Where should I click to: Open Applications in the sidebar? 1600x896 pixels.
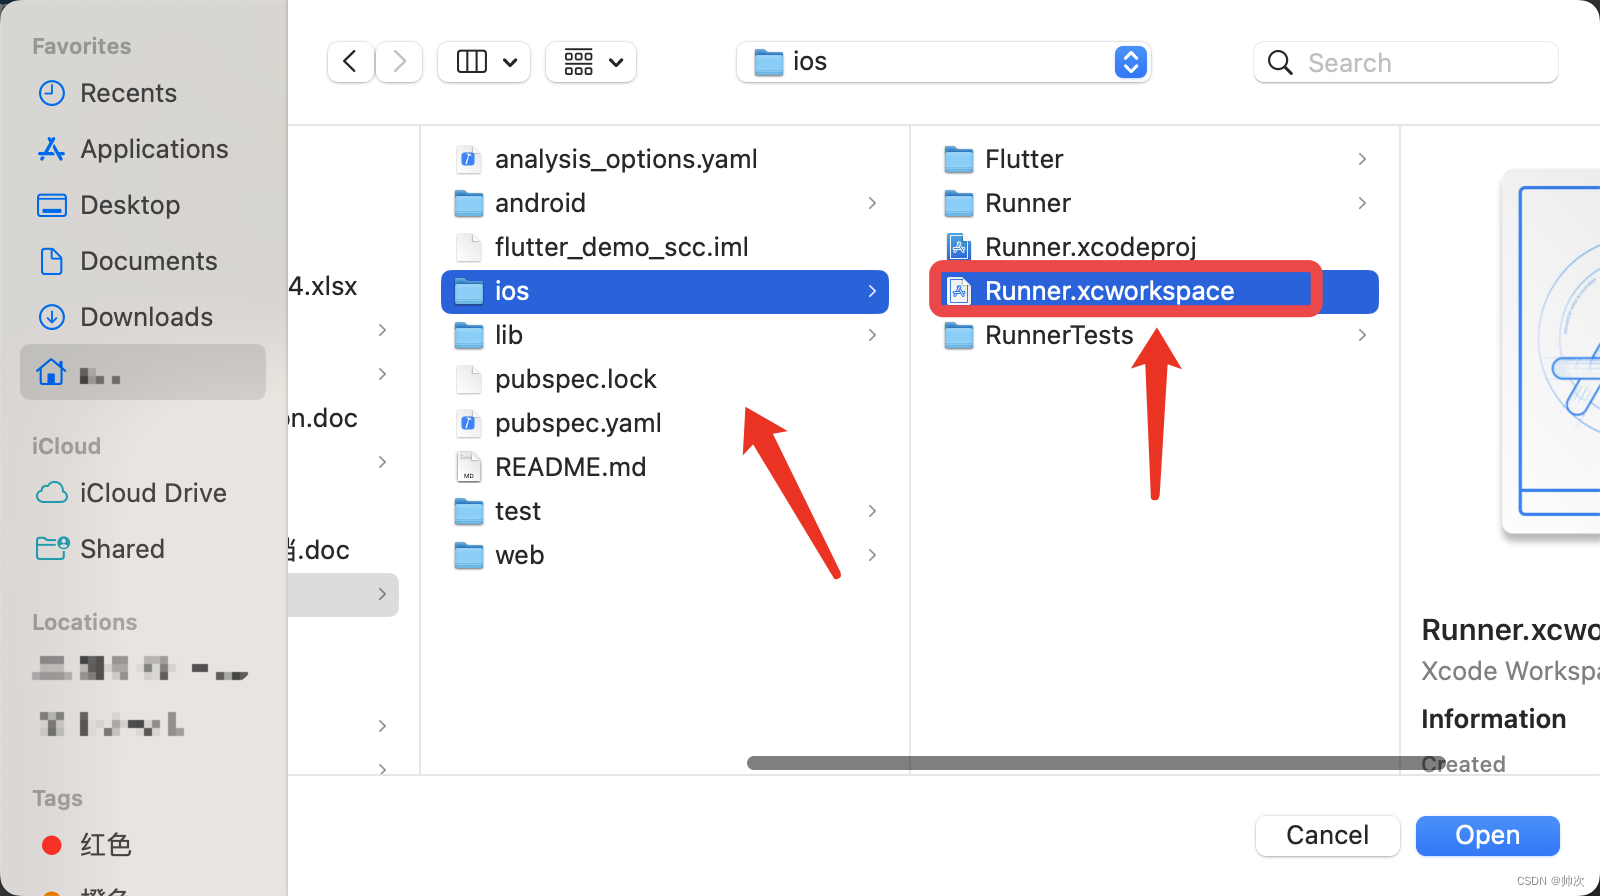(143, 149)
